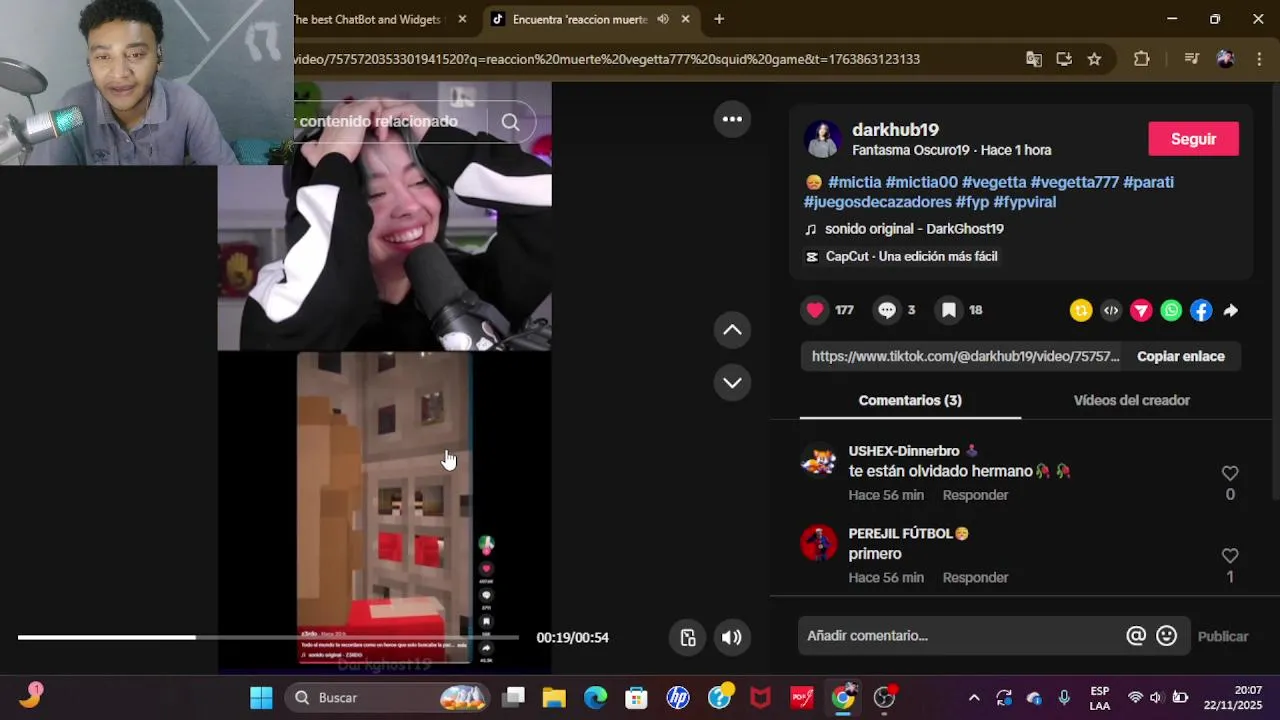
Task: Click the taskbar Buscar search box
Action: 387,697
